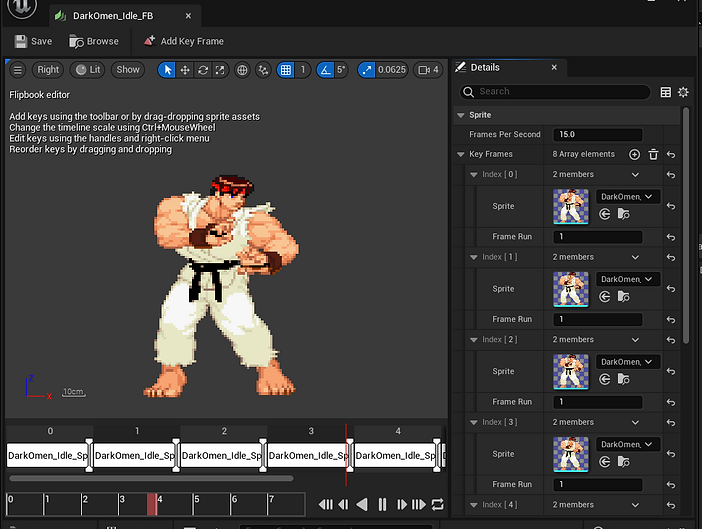Screen dimensions: 702x529
Task: Collapse Index [2] key frame
Action: (x=474, y=340)
